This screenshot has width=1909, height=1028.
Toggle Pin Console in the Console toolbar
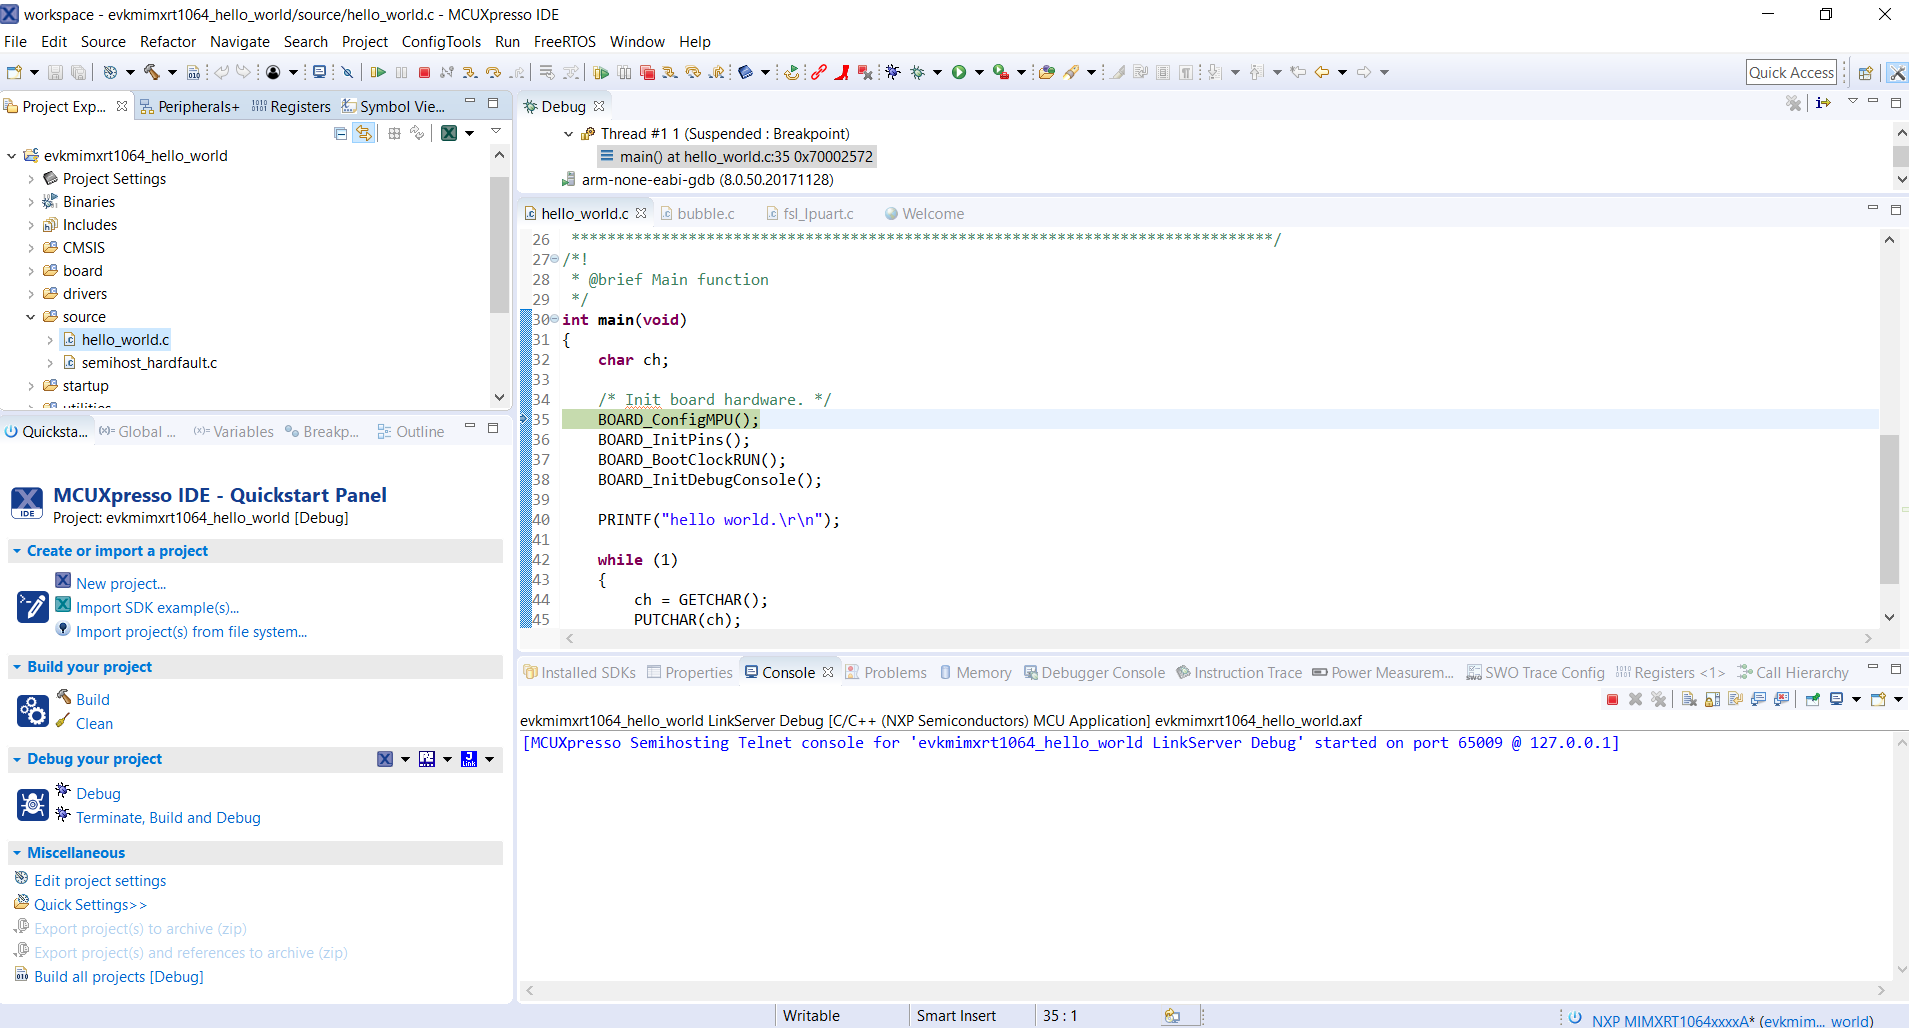click(x=1812, y=699)
